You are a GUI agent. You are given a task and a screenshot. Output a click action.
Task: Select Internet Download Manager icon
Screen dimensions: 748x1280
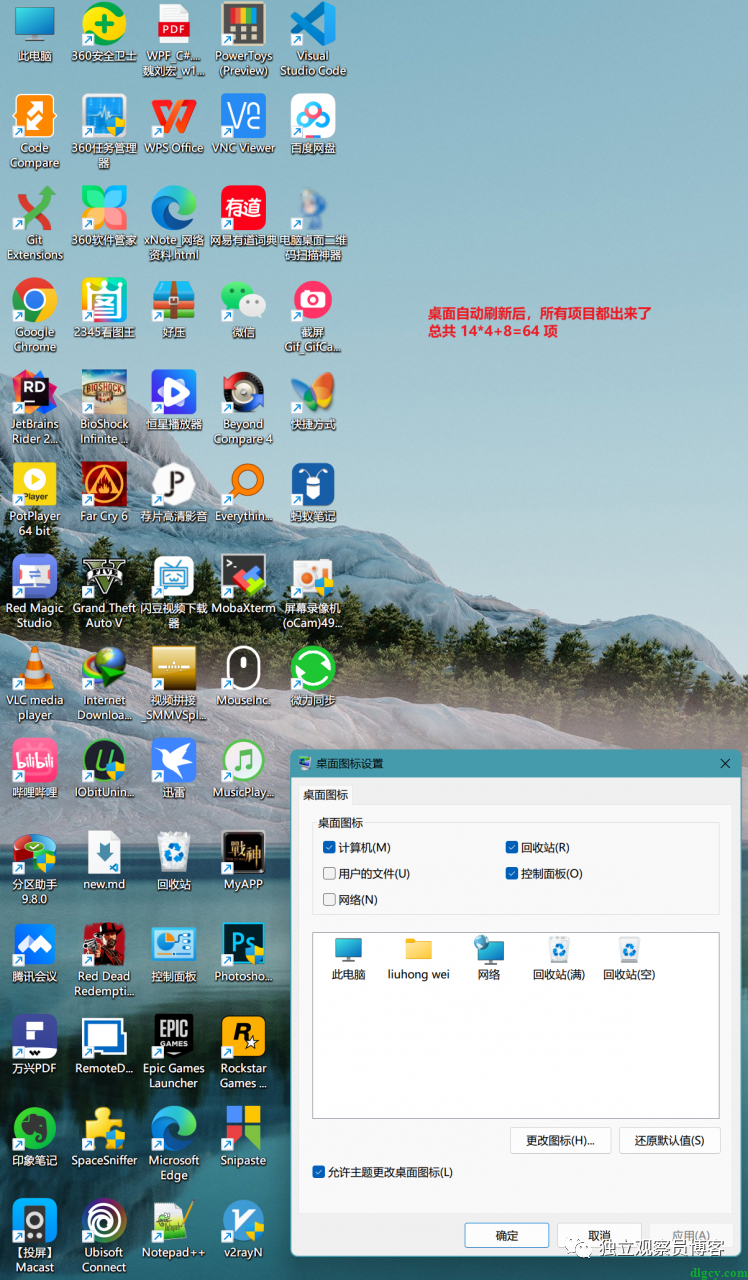[x=104, y=684]
